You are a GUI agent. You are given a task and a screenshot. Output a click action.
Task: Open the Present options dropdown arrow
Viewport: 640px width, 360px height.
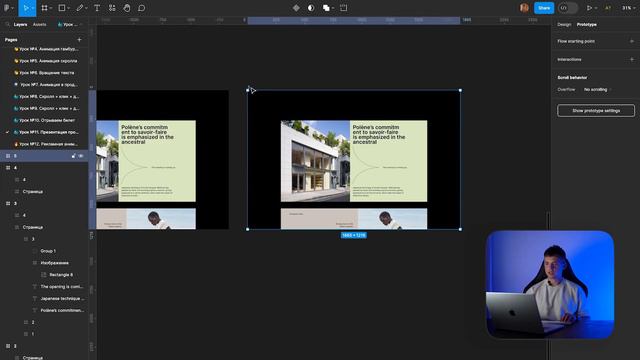click(596, 8)
